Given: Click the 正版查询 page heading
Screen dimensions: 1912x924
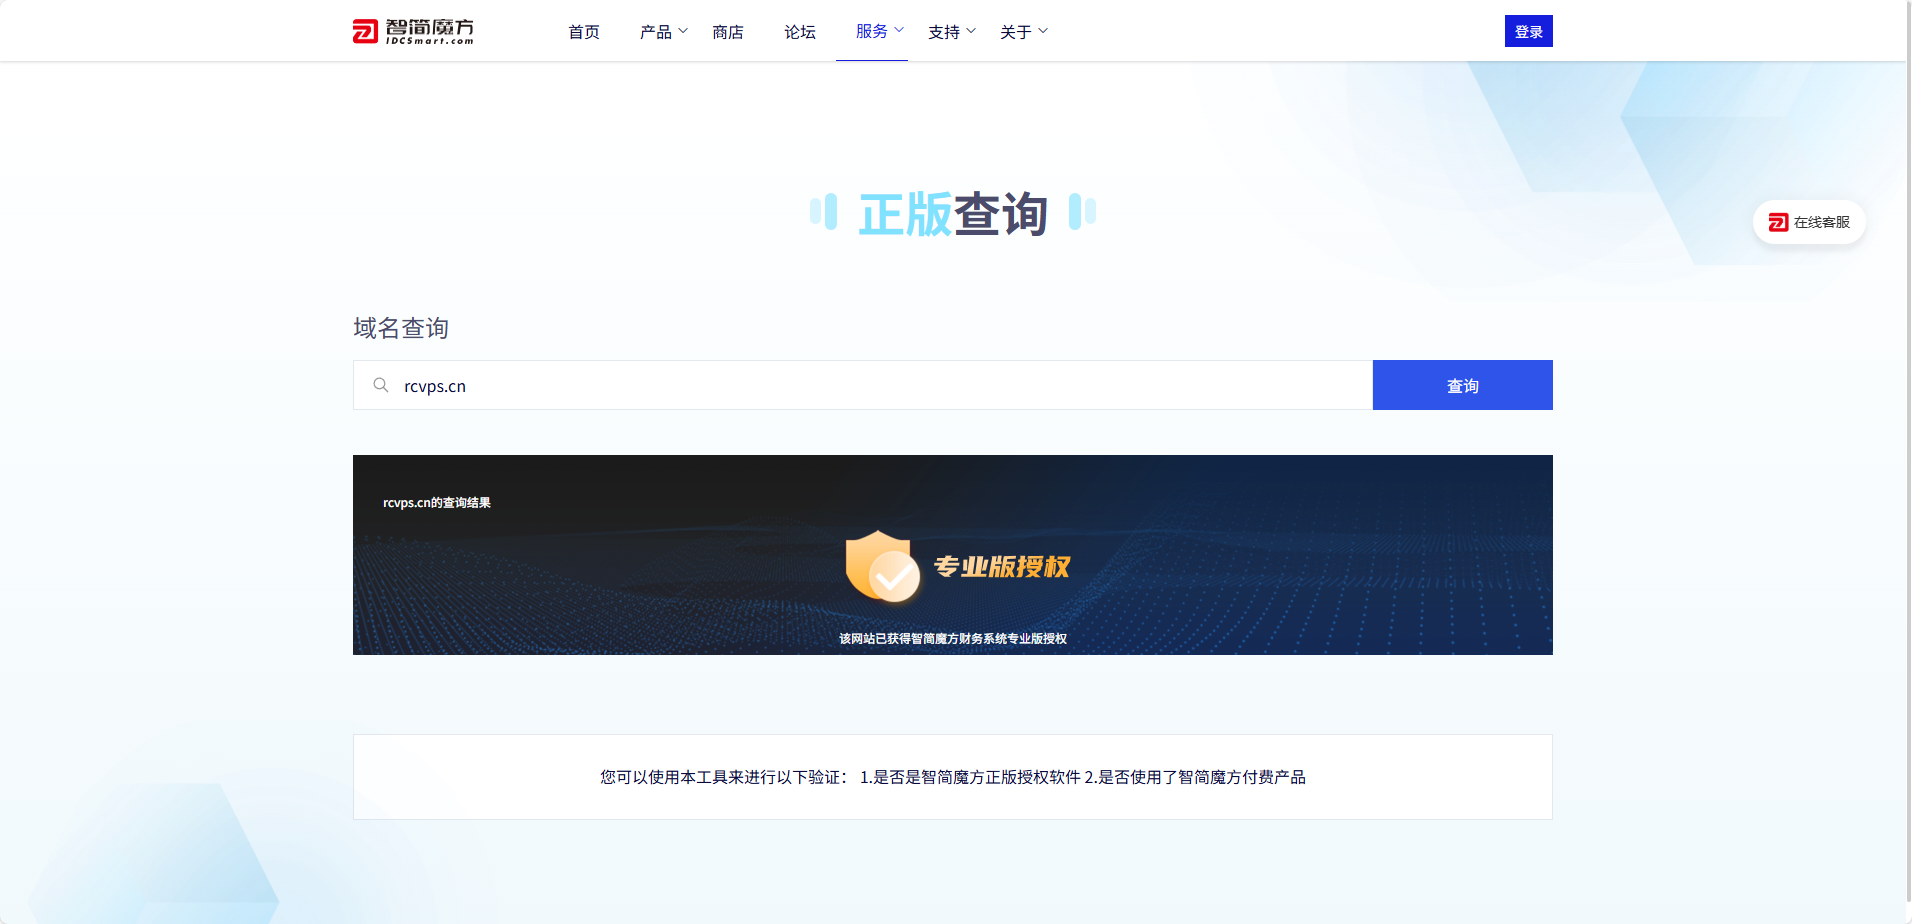Looking at the screenshot, I should click(952, 212).
